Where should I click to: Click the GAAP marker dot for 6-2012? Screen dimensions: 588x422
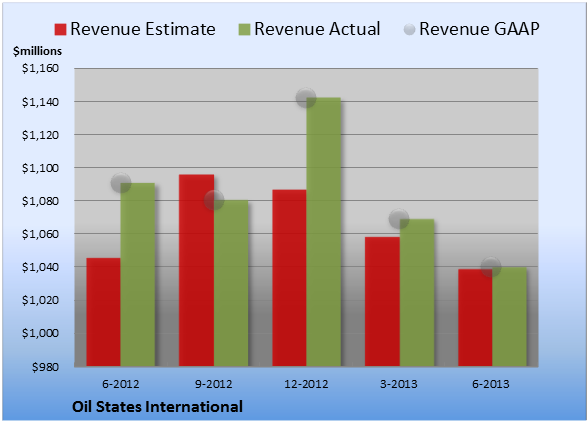tap(121, 183)
